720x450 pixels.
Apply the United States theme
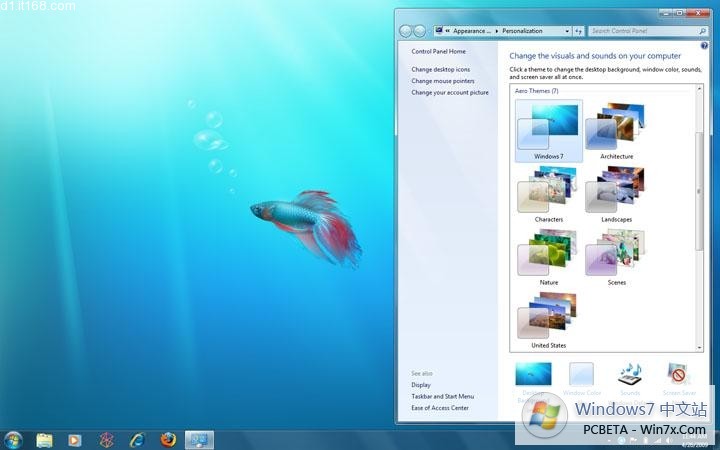click(x=549, y=320)
